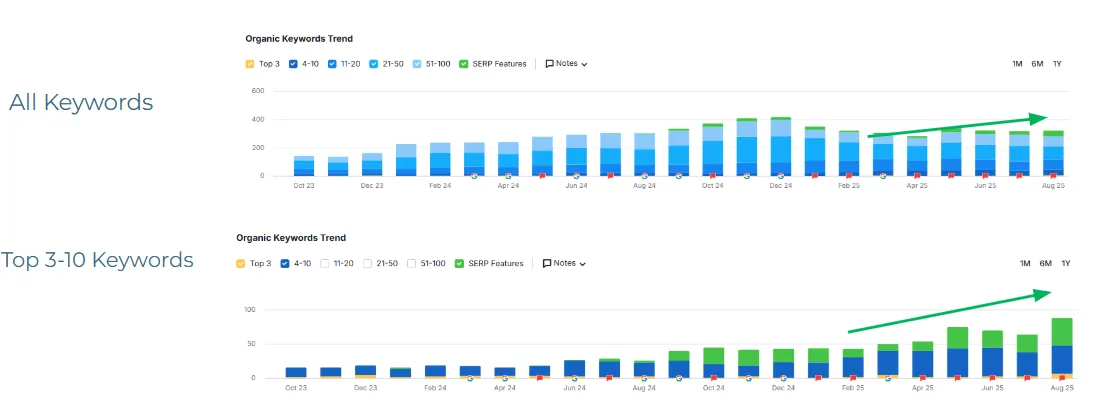
Task: Enable 11-20 checkbox in lower chart legend
Action: point(325,264)
